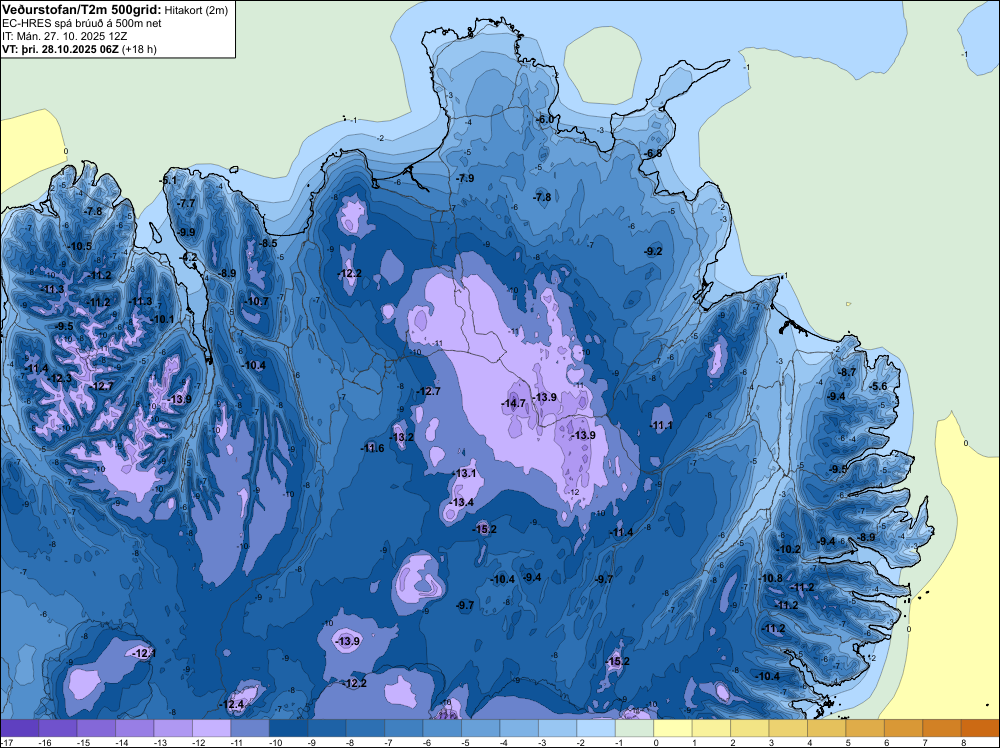
Task: Click the 'EC-HRES spá brúuð á 500m net' line
Action: (81, 24)
